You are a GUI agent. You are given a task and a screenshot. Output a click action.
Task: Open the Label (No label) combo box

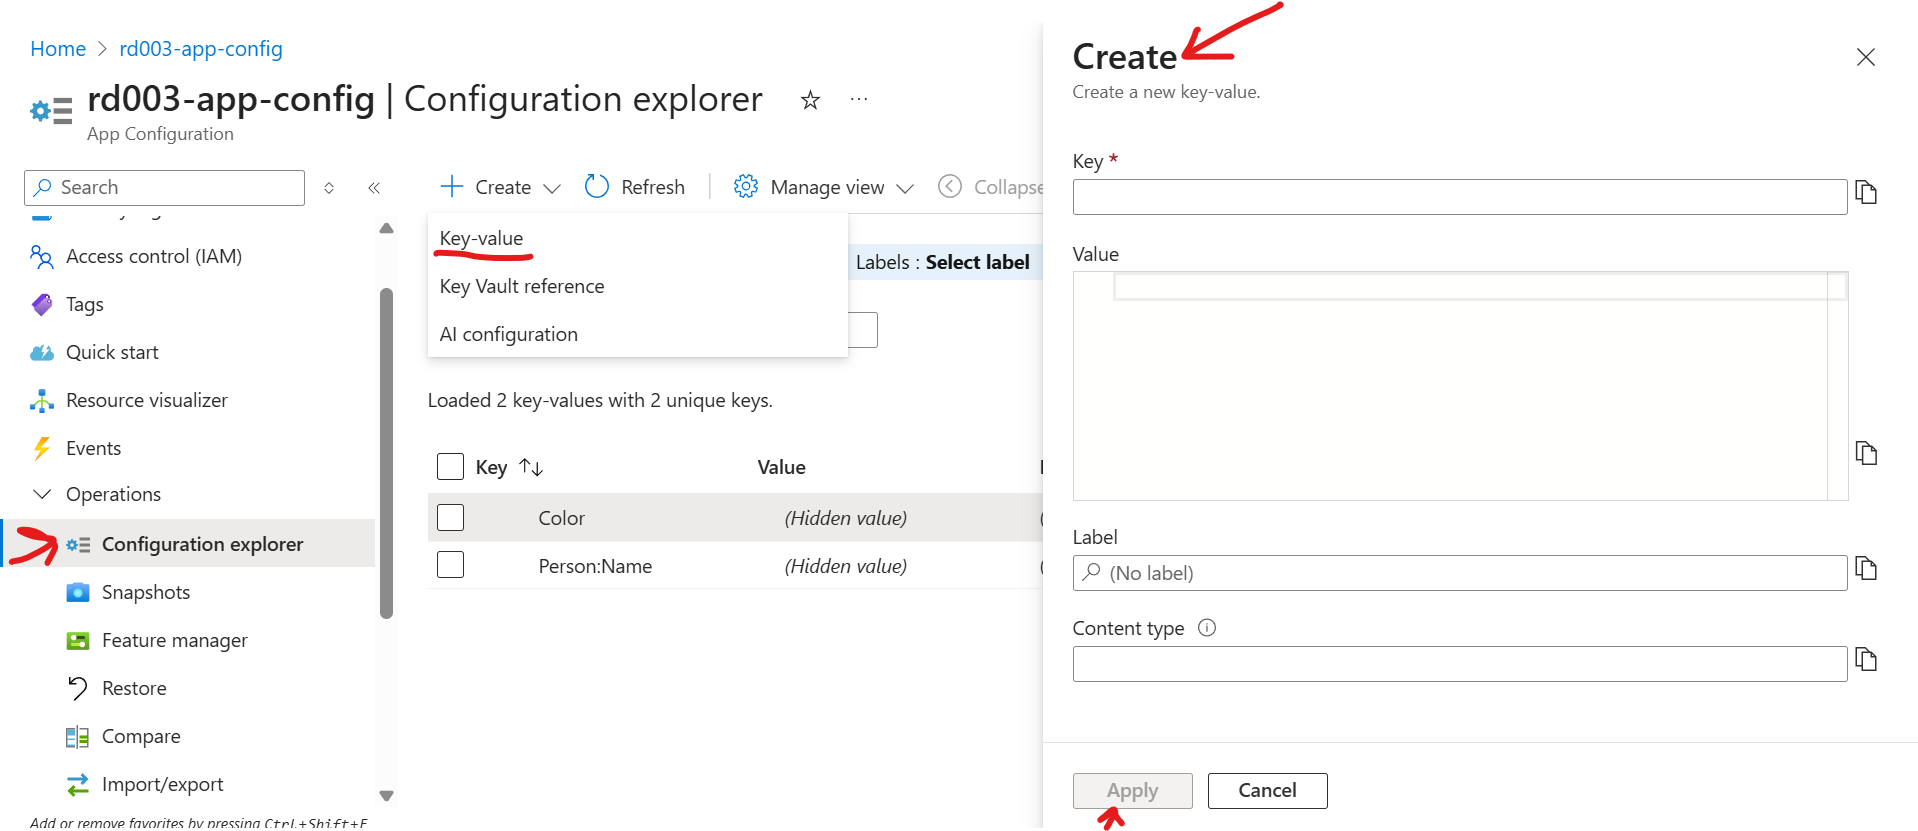tap(1460, 573)
